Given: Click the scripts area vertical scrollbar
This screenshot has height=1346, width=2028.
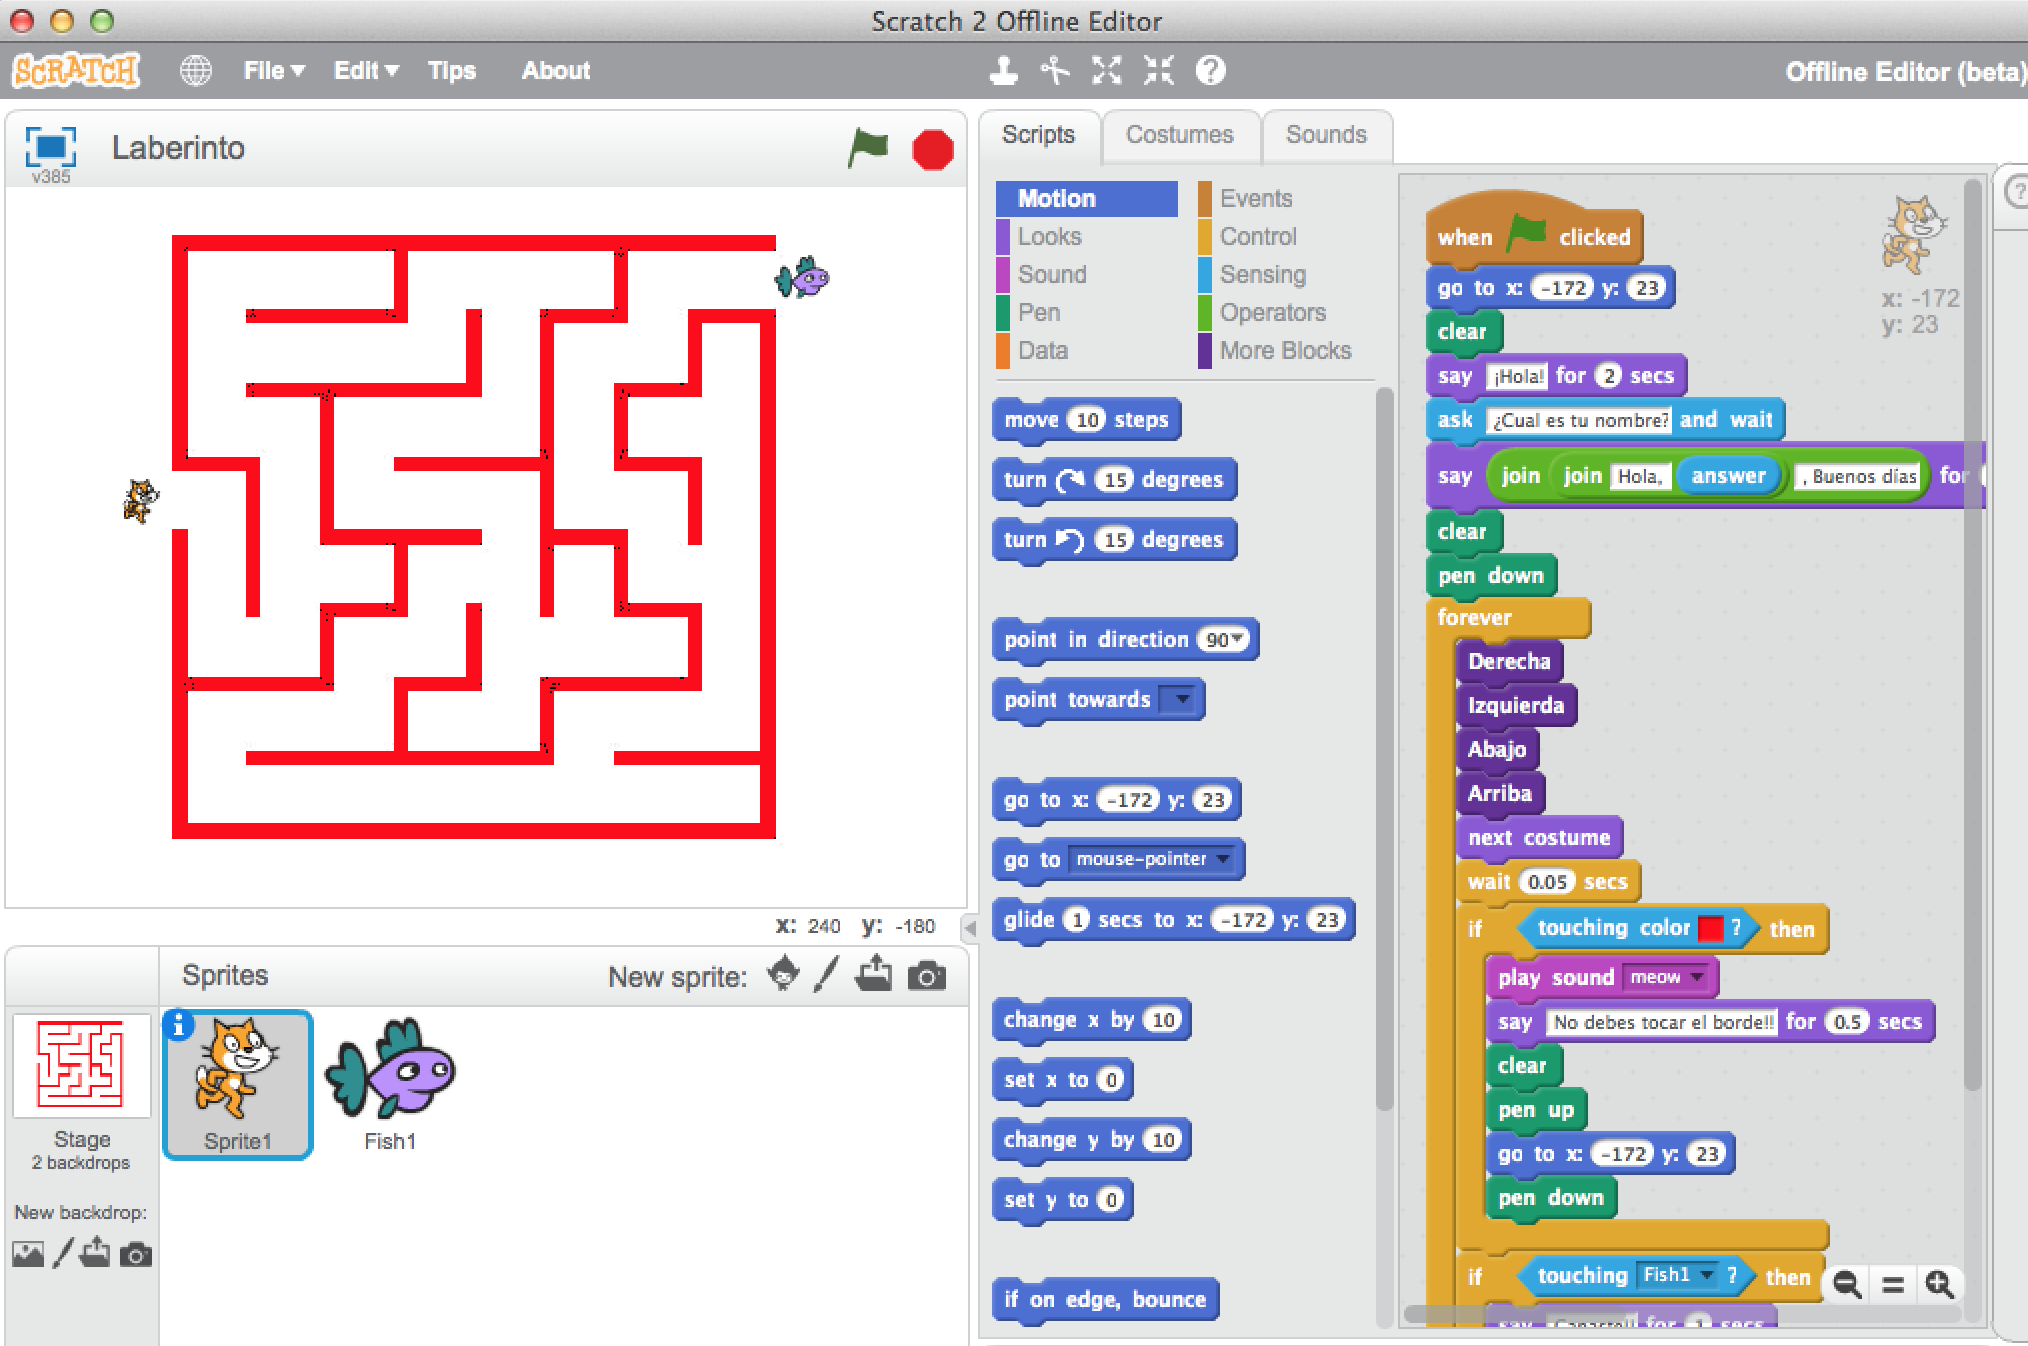Looking at the screenshot, I should click(x=1972, y=635).
